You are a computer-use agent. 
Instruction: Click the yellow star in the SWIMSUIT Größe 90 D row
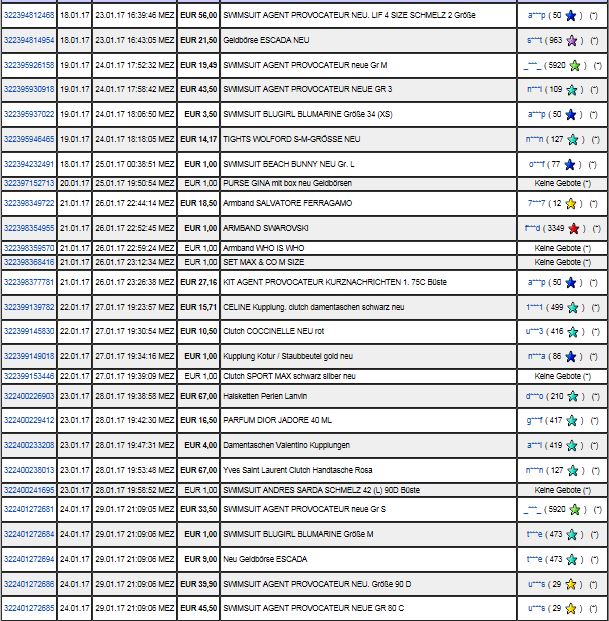[571, 585]
